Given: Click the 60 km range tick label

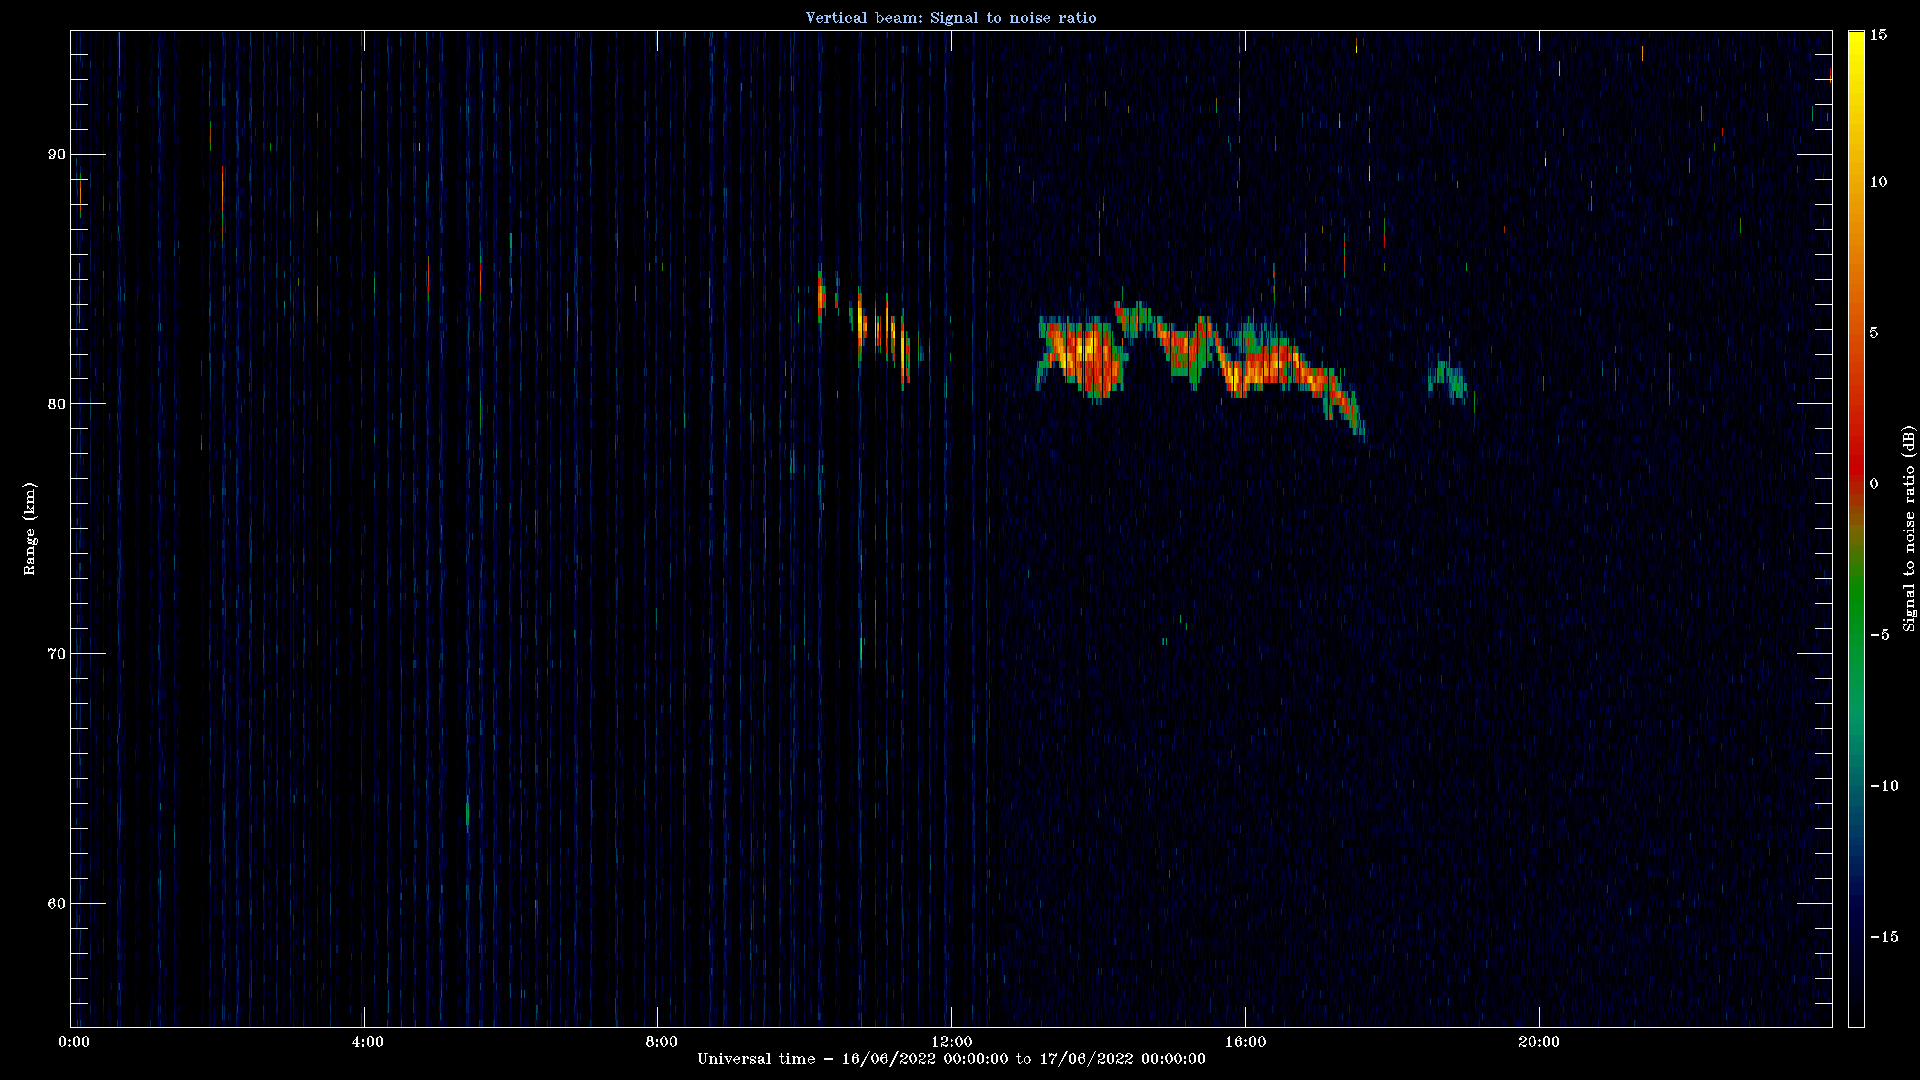Looking at the screenshot, I should [x=56, y=904].
